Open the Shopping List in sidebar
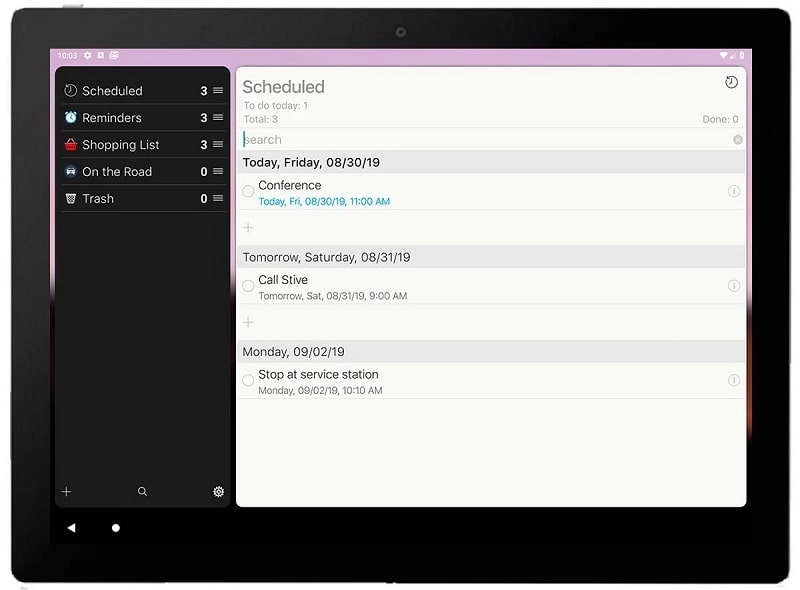This screenshot has width=800, height=590. (x=120, y=145)
